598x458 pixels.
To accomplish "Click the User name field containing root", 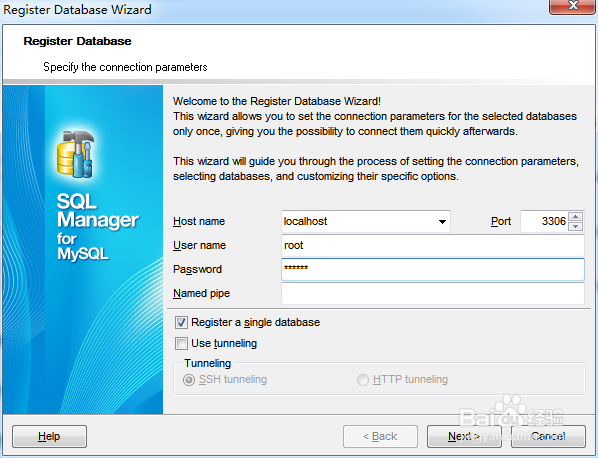I will point(433,245).
